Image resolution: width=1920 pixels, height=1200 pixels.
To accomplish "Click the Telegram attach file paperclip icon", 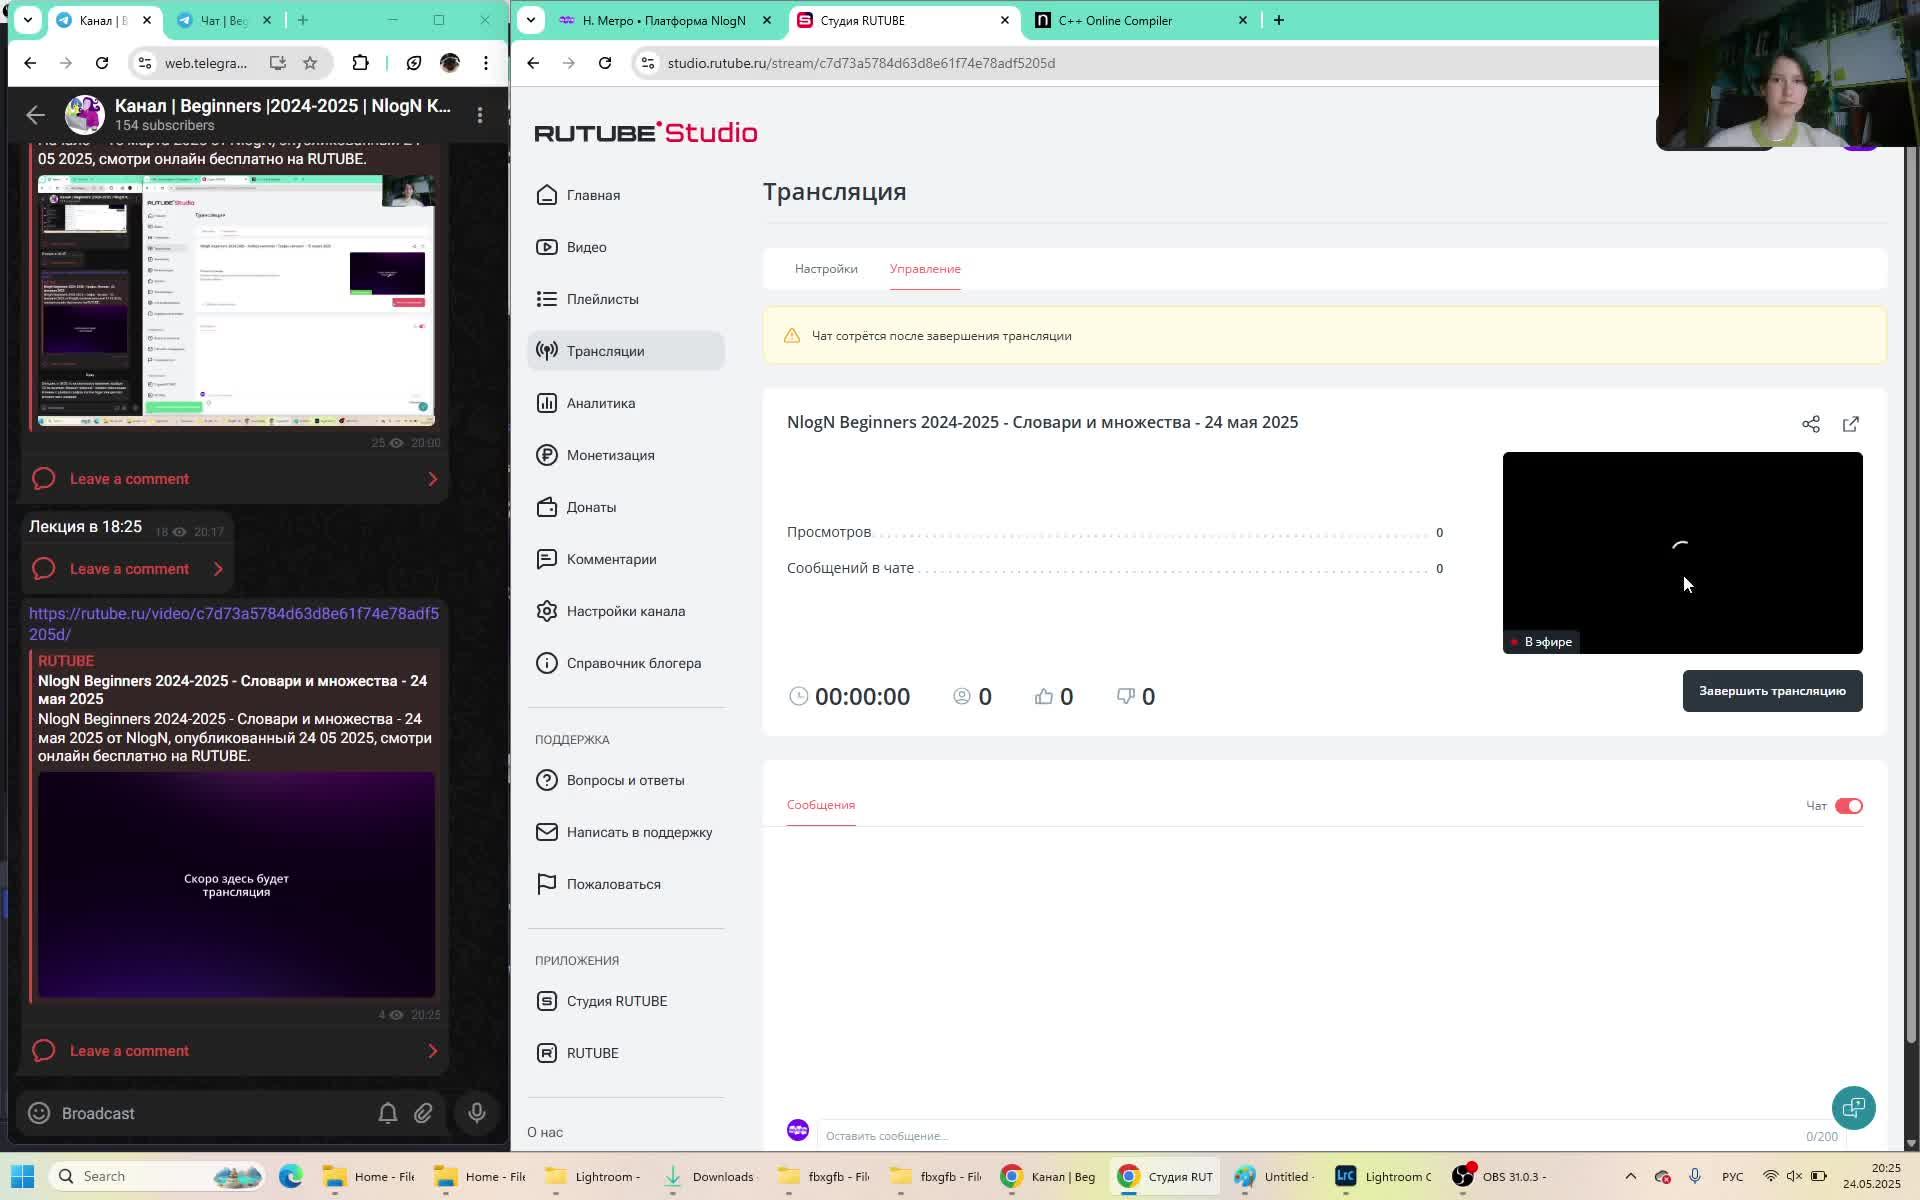I will tap(423, 1113).
